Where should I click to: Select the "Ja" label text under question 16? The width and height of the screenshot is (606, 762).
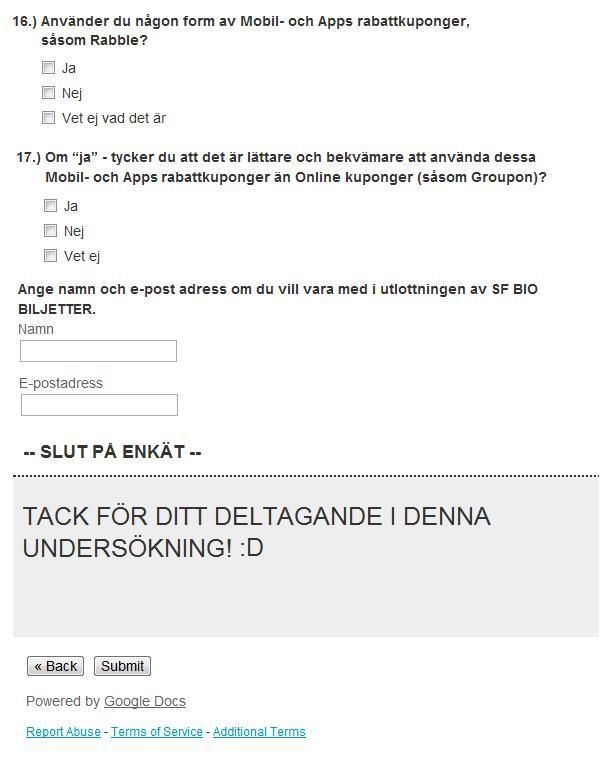point(69,68)
